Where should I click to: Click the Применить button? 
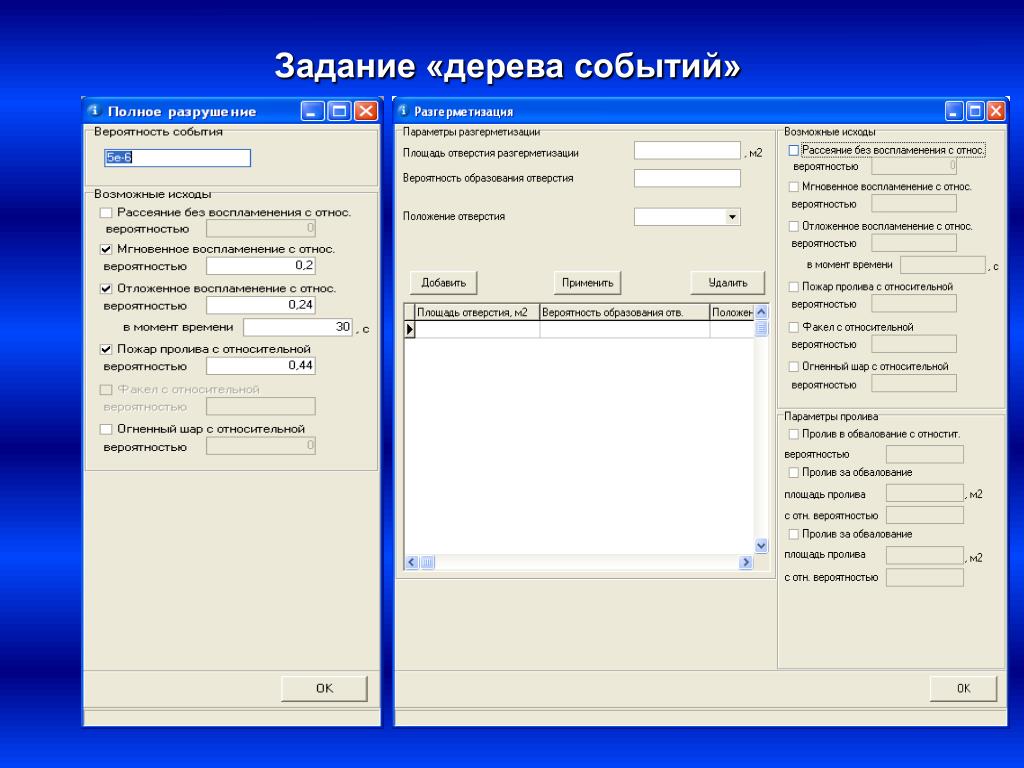point(587,283)
